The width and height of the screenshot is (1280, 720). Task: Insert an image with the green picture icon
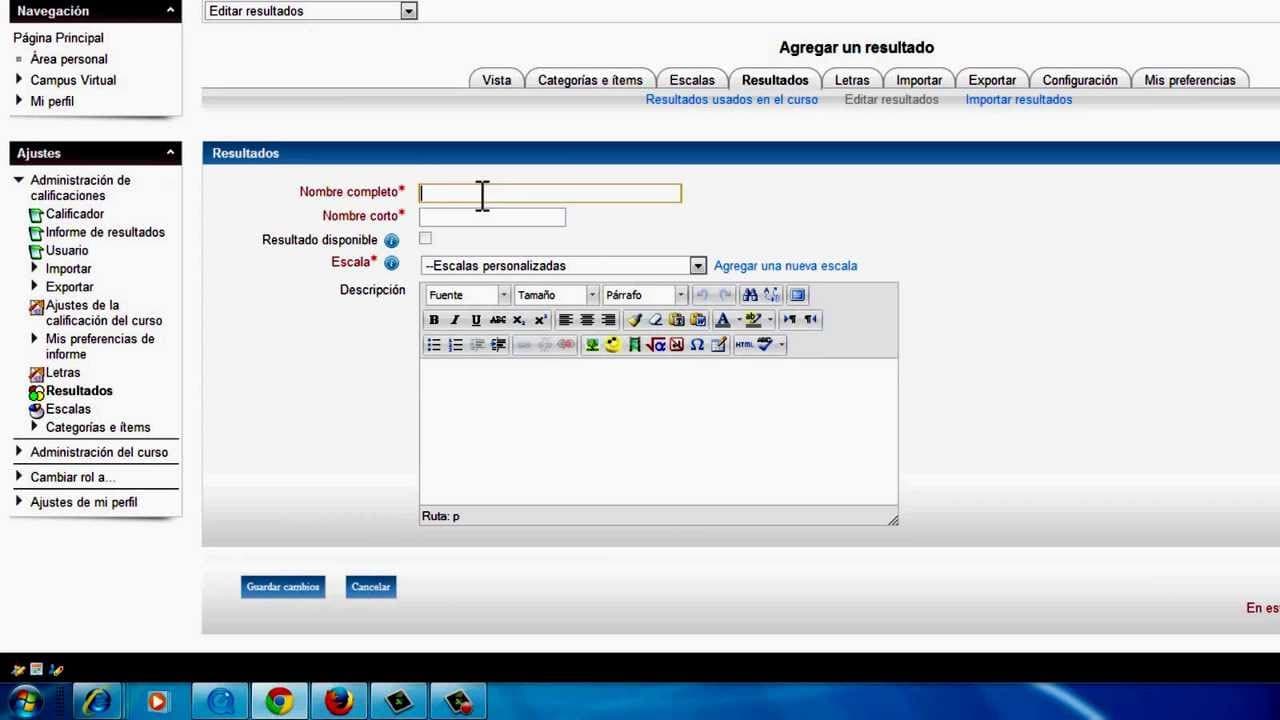(x=592, y=345)
